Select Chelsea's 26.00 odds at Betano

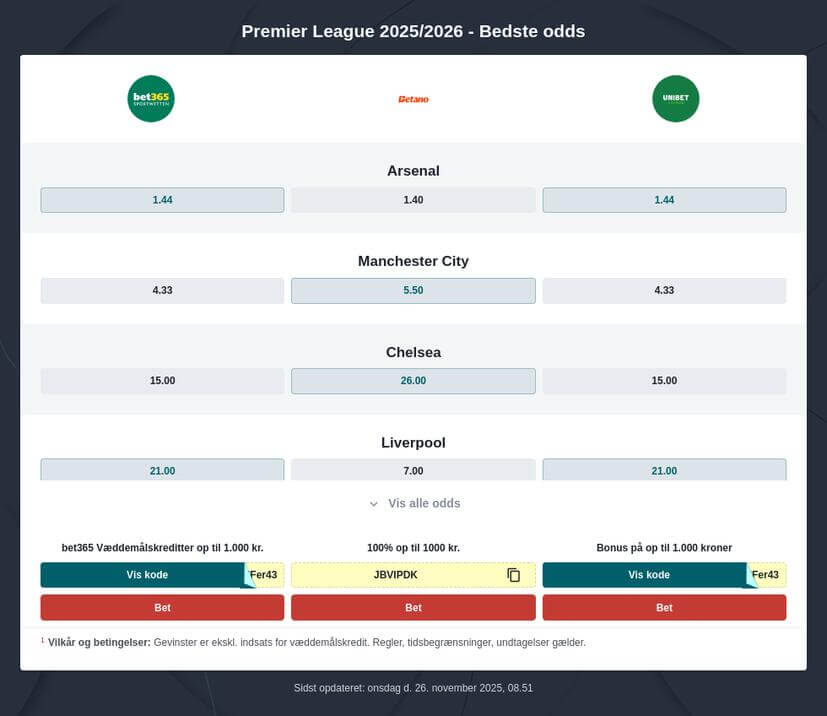[413, 380]
